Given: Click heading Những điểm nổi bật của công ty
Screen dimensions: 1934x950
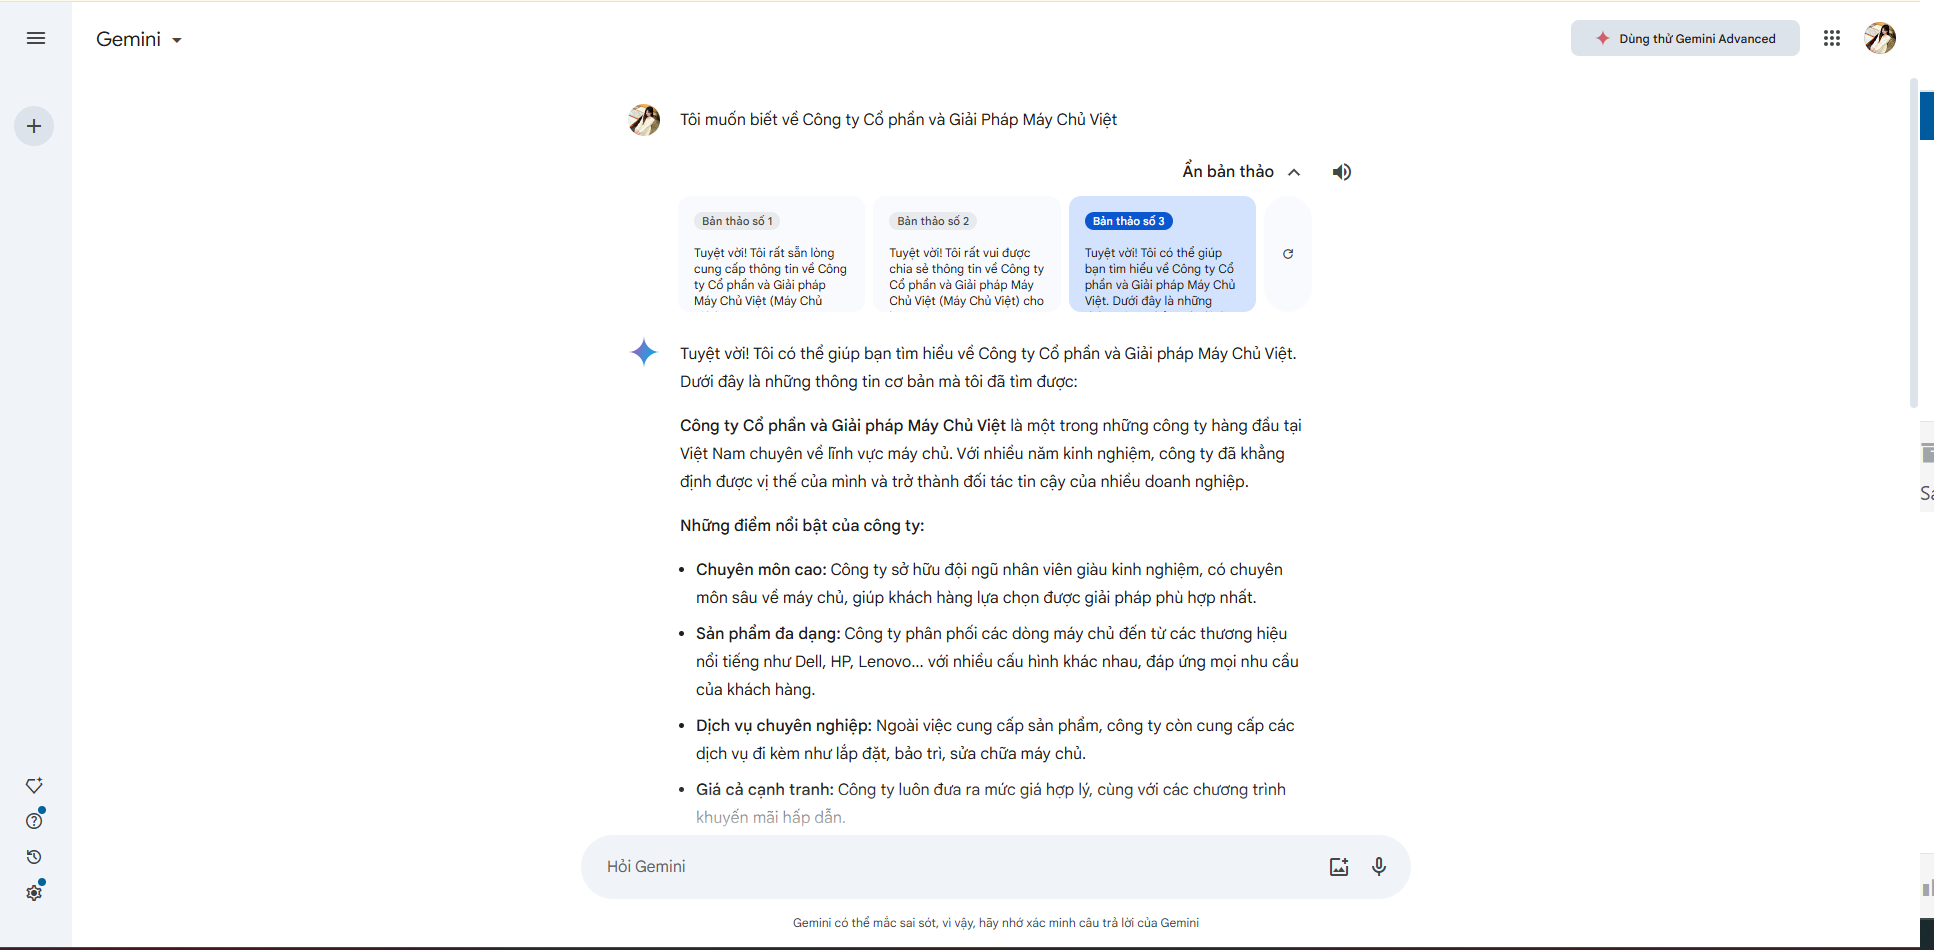Looking at the screenshot, I should coord(802,526).
